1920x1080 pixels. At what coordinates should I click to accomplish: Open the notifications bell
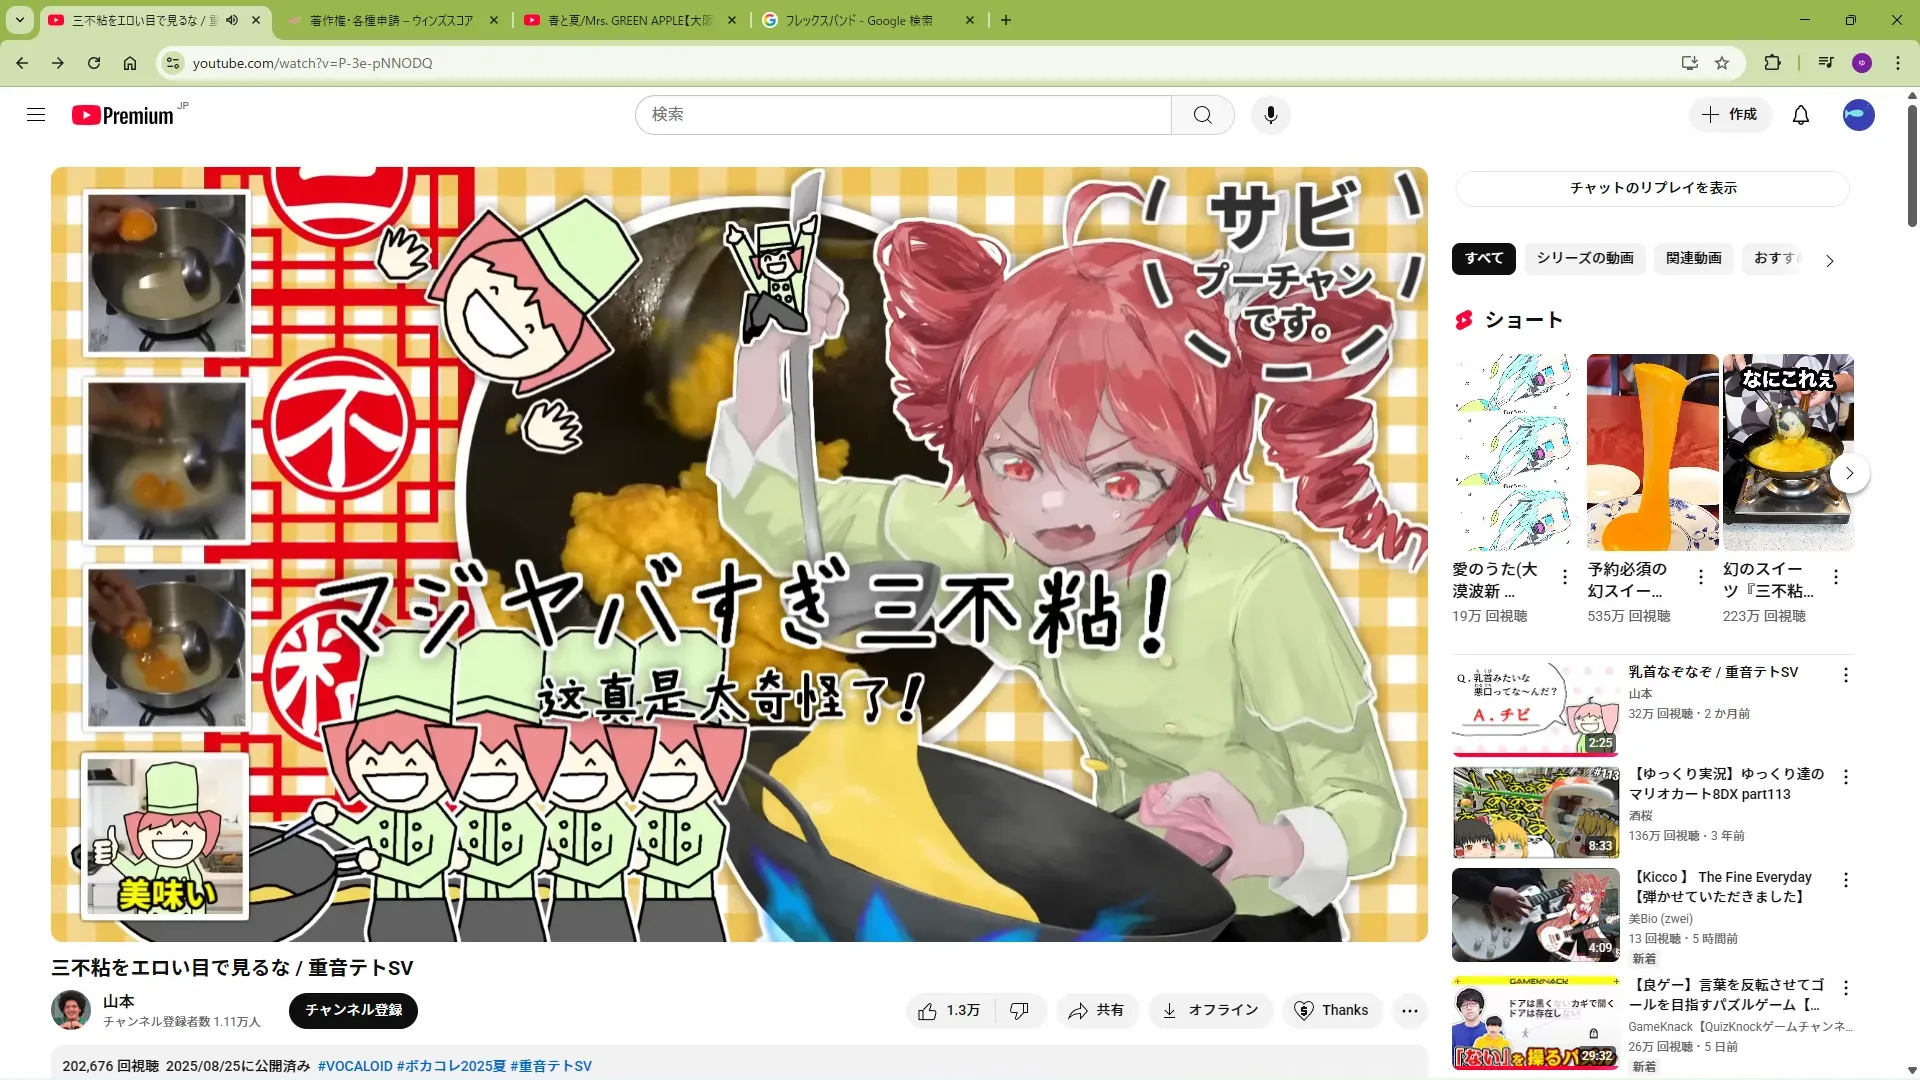[x=1800, y=115]
